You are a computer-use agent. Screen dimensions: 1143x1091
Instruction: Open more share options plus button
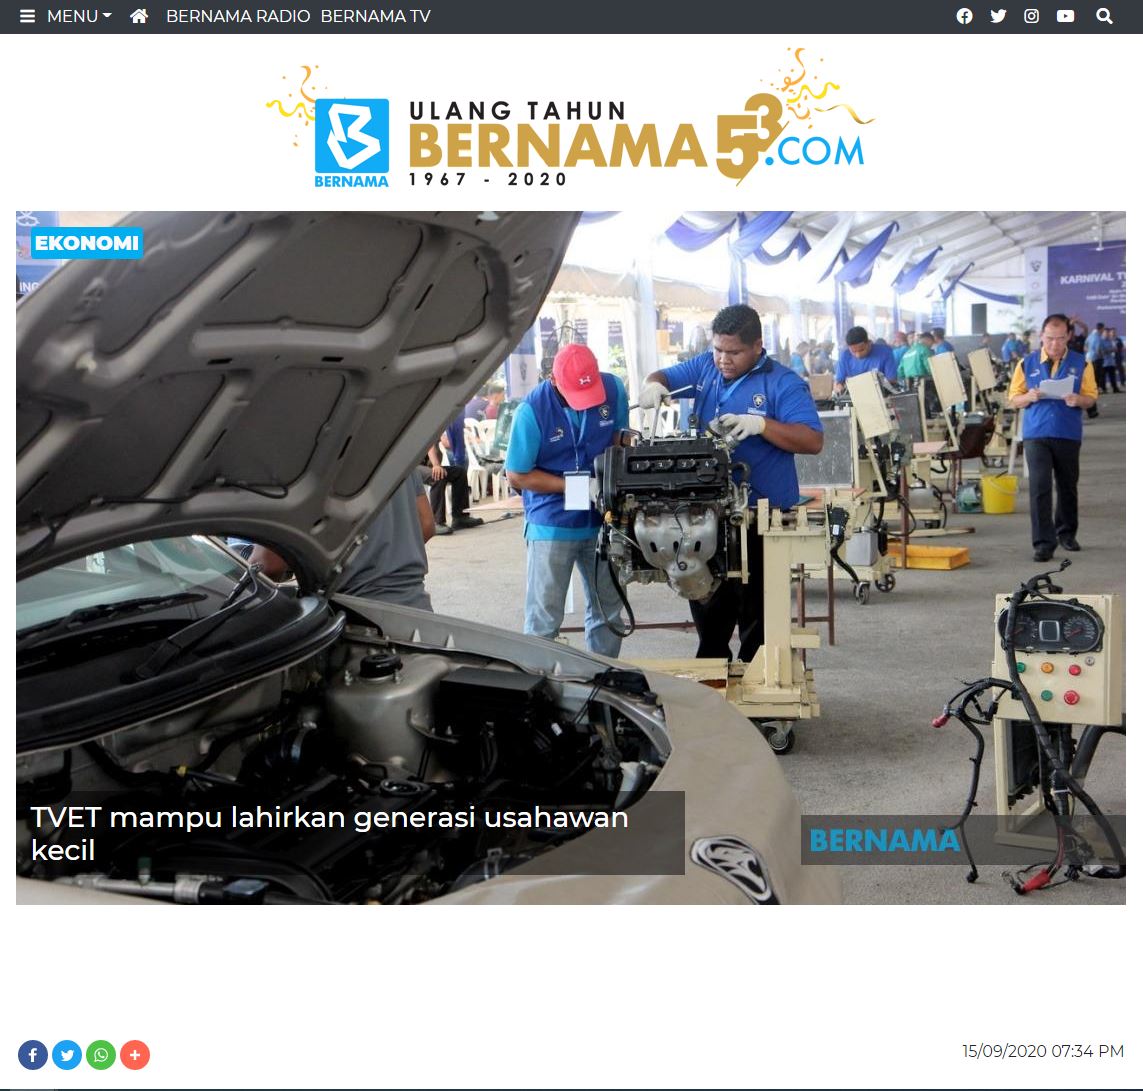click(135, 1055)
